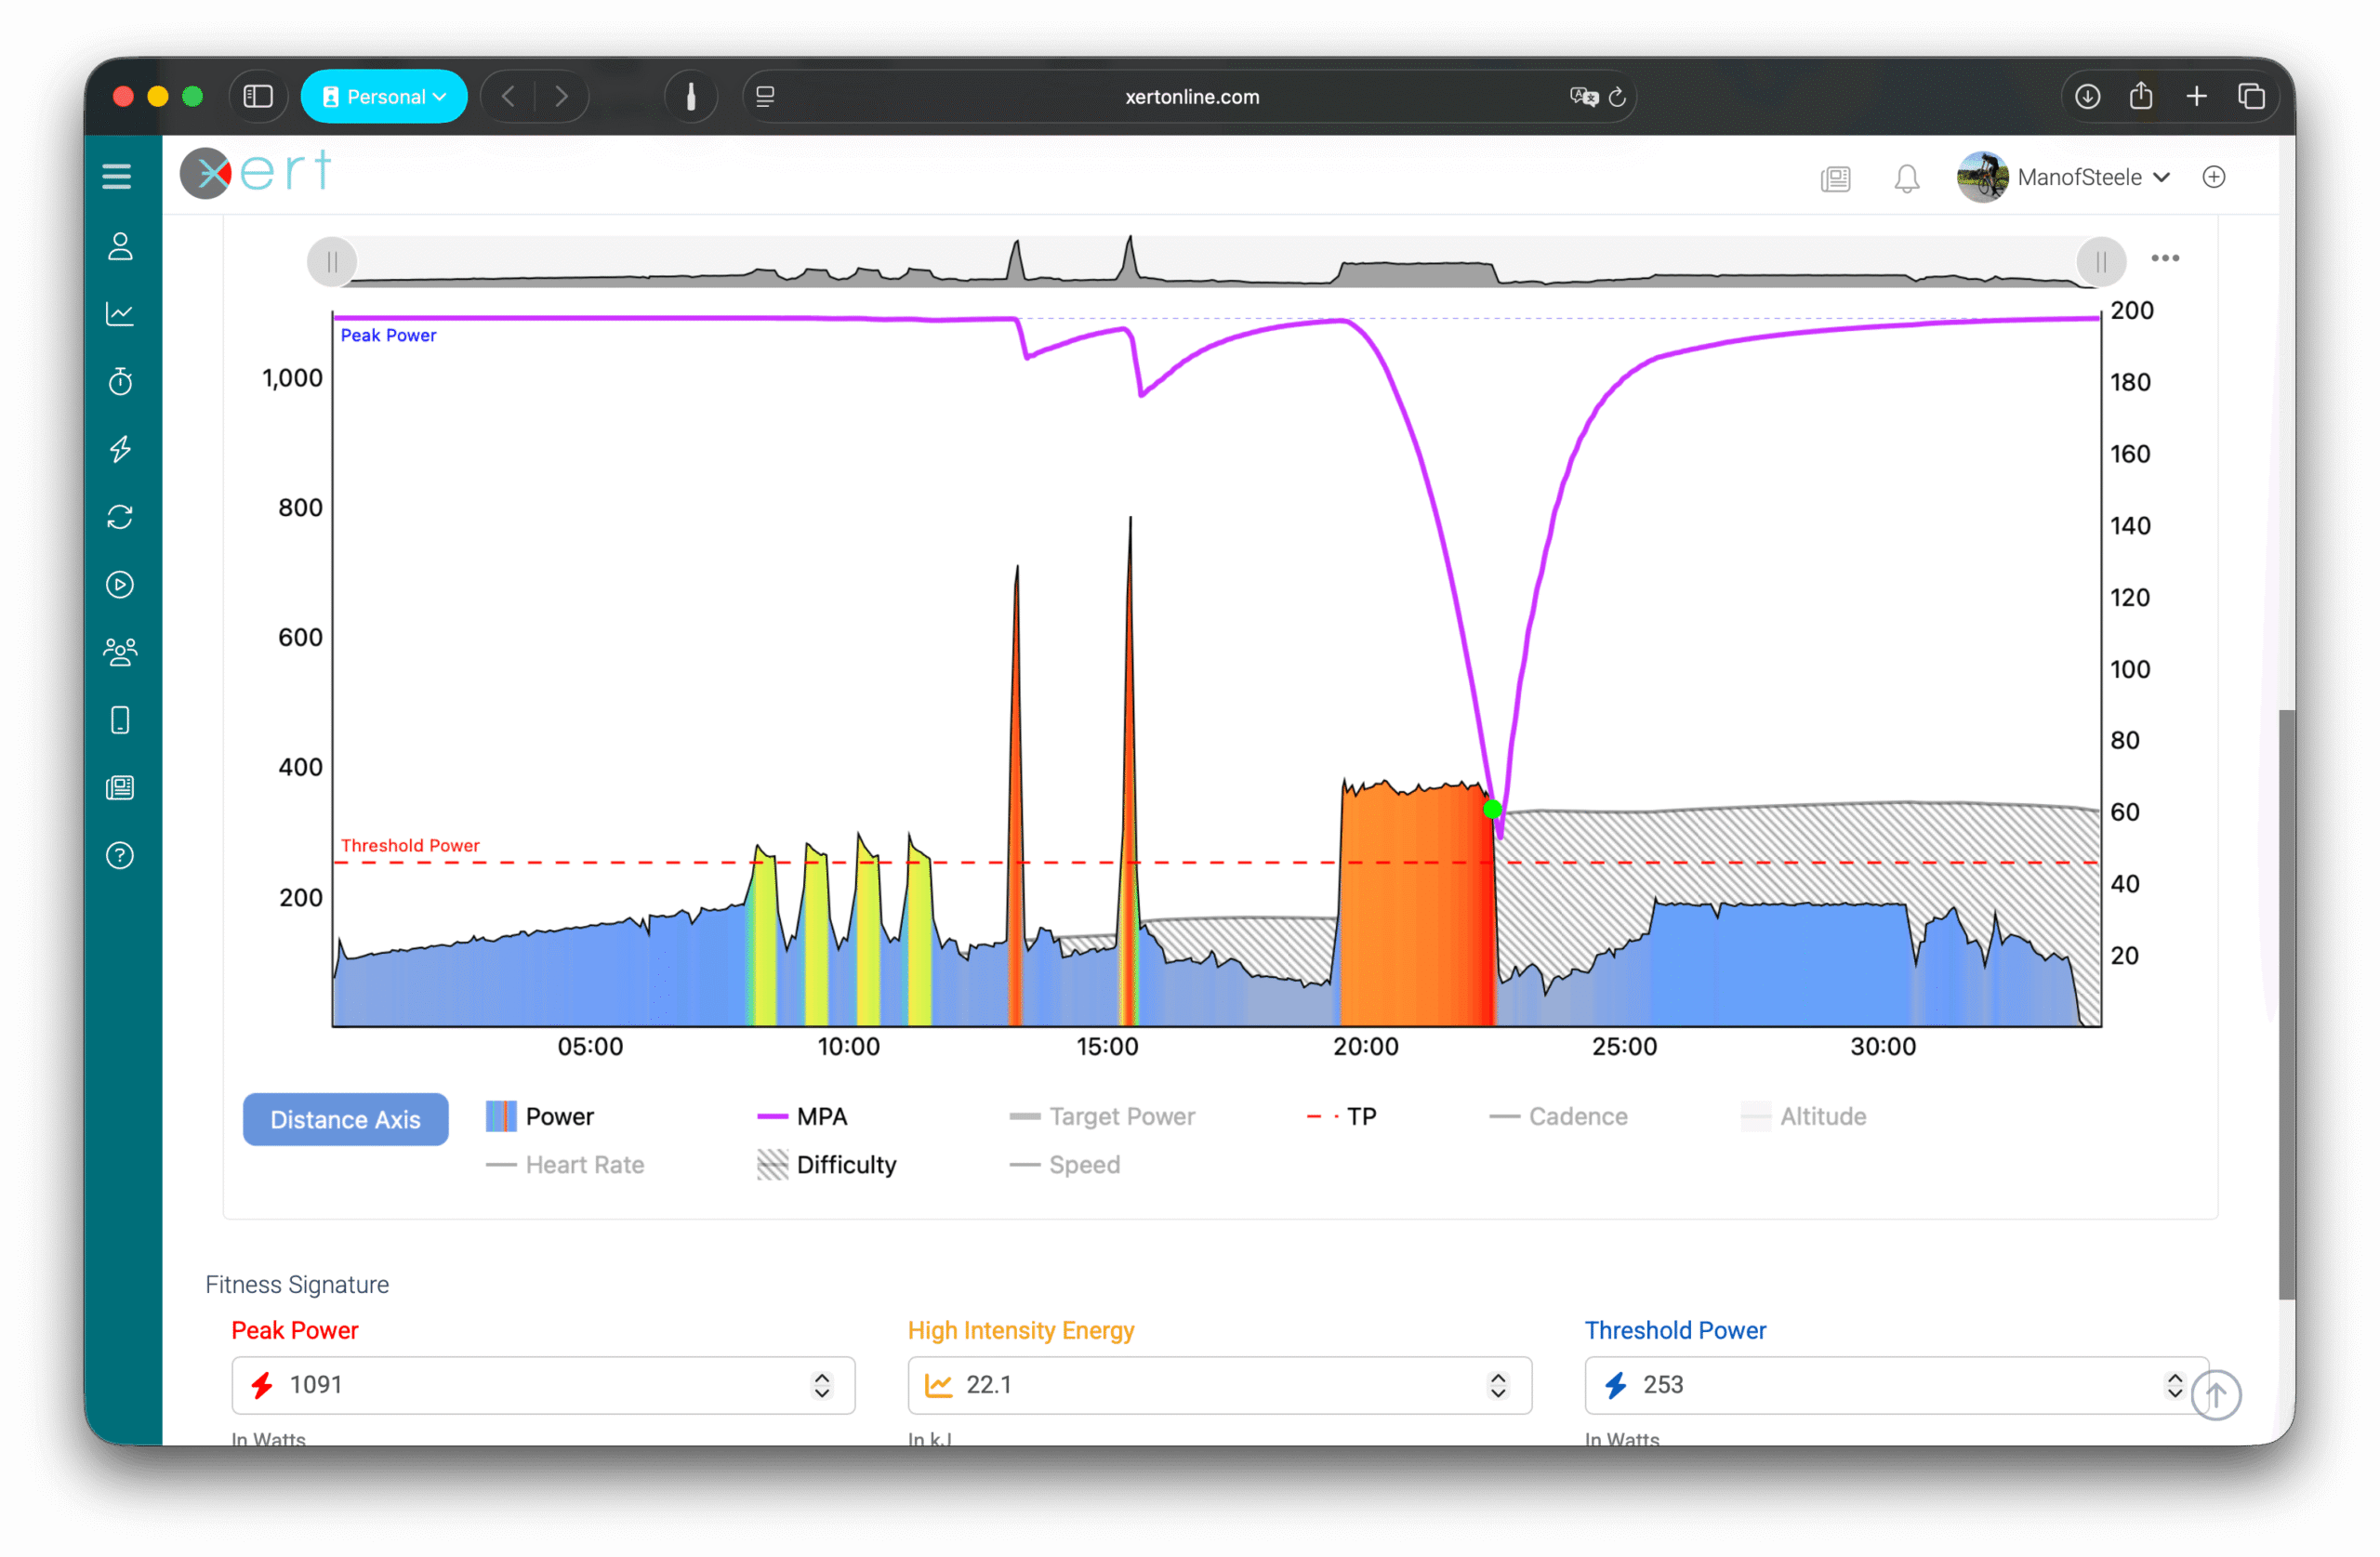Click the plus circle icon beside username
The width and height of the screenshot is (2380, 1557).
coord(2214,177)
